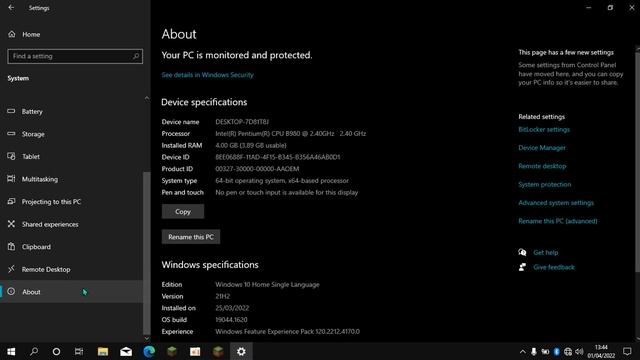Click sidebar scroll up arrow

[x=147, y=99]
